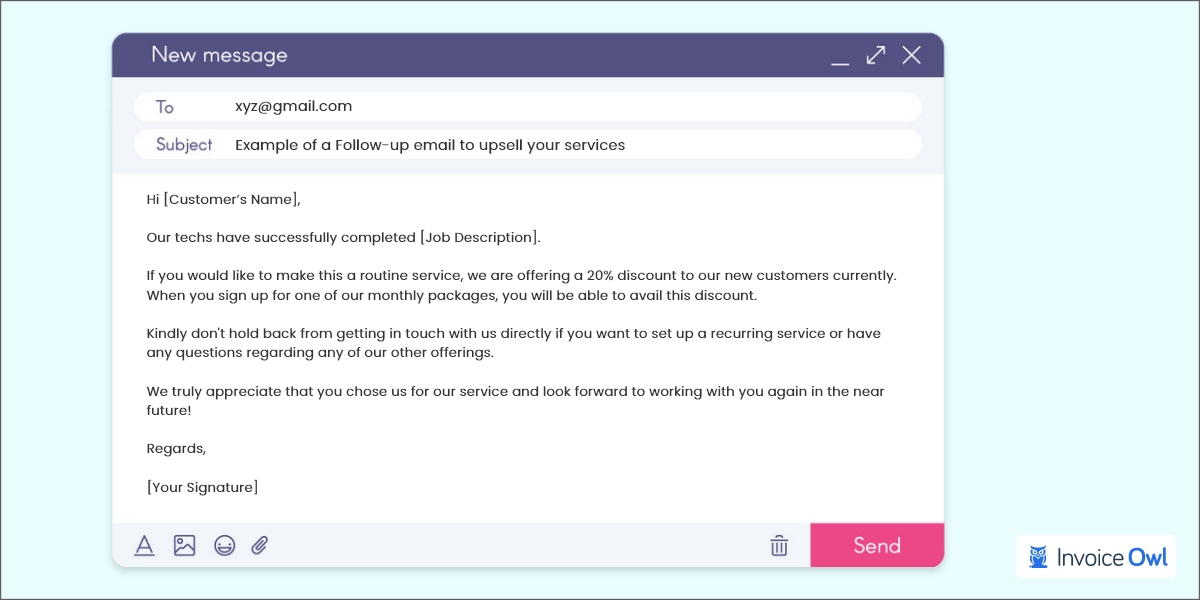The image size is (1200, 600).
Task: Close the New message window
Action: (911, 55)
